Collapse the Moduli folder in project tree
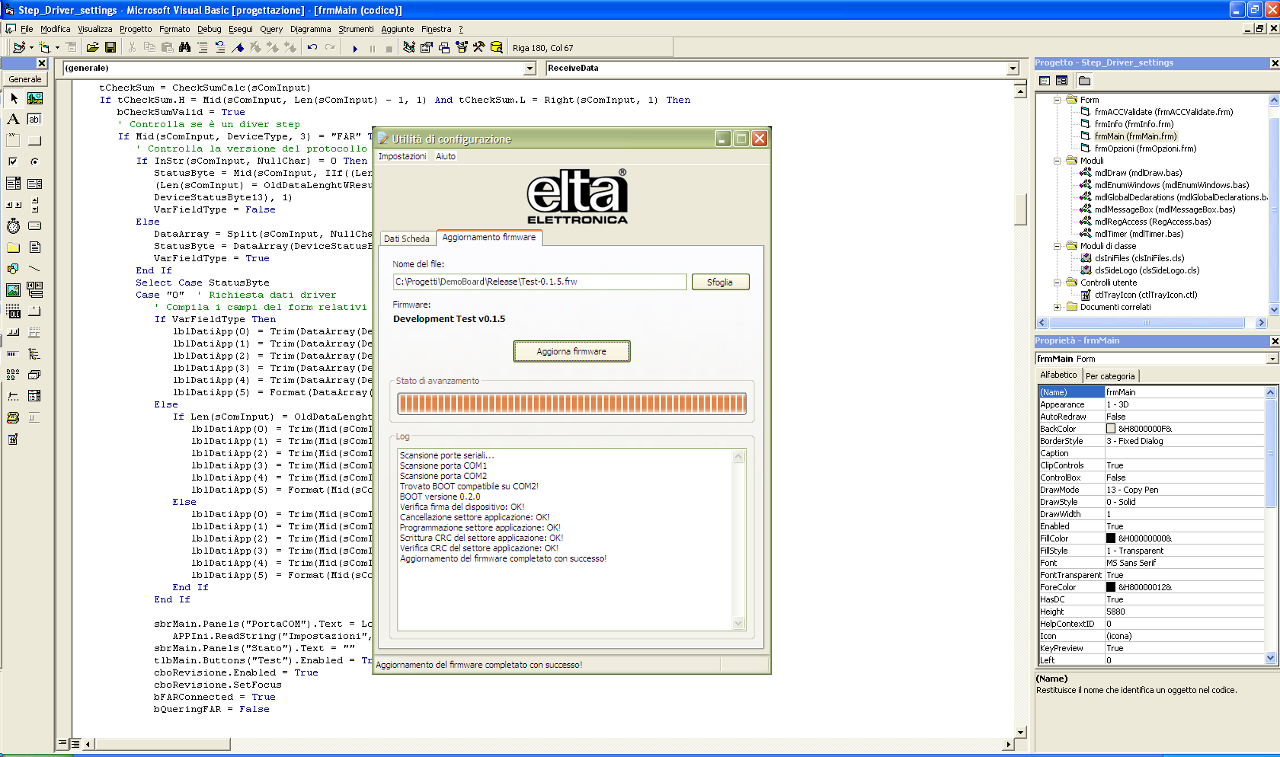This screenshot has width=1280, height=757. tap(1059, 160)
